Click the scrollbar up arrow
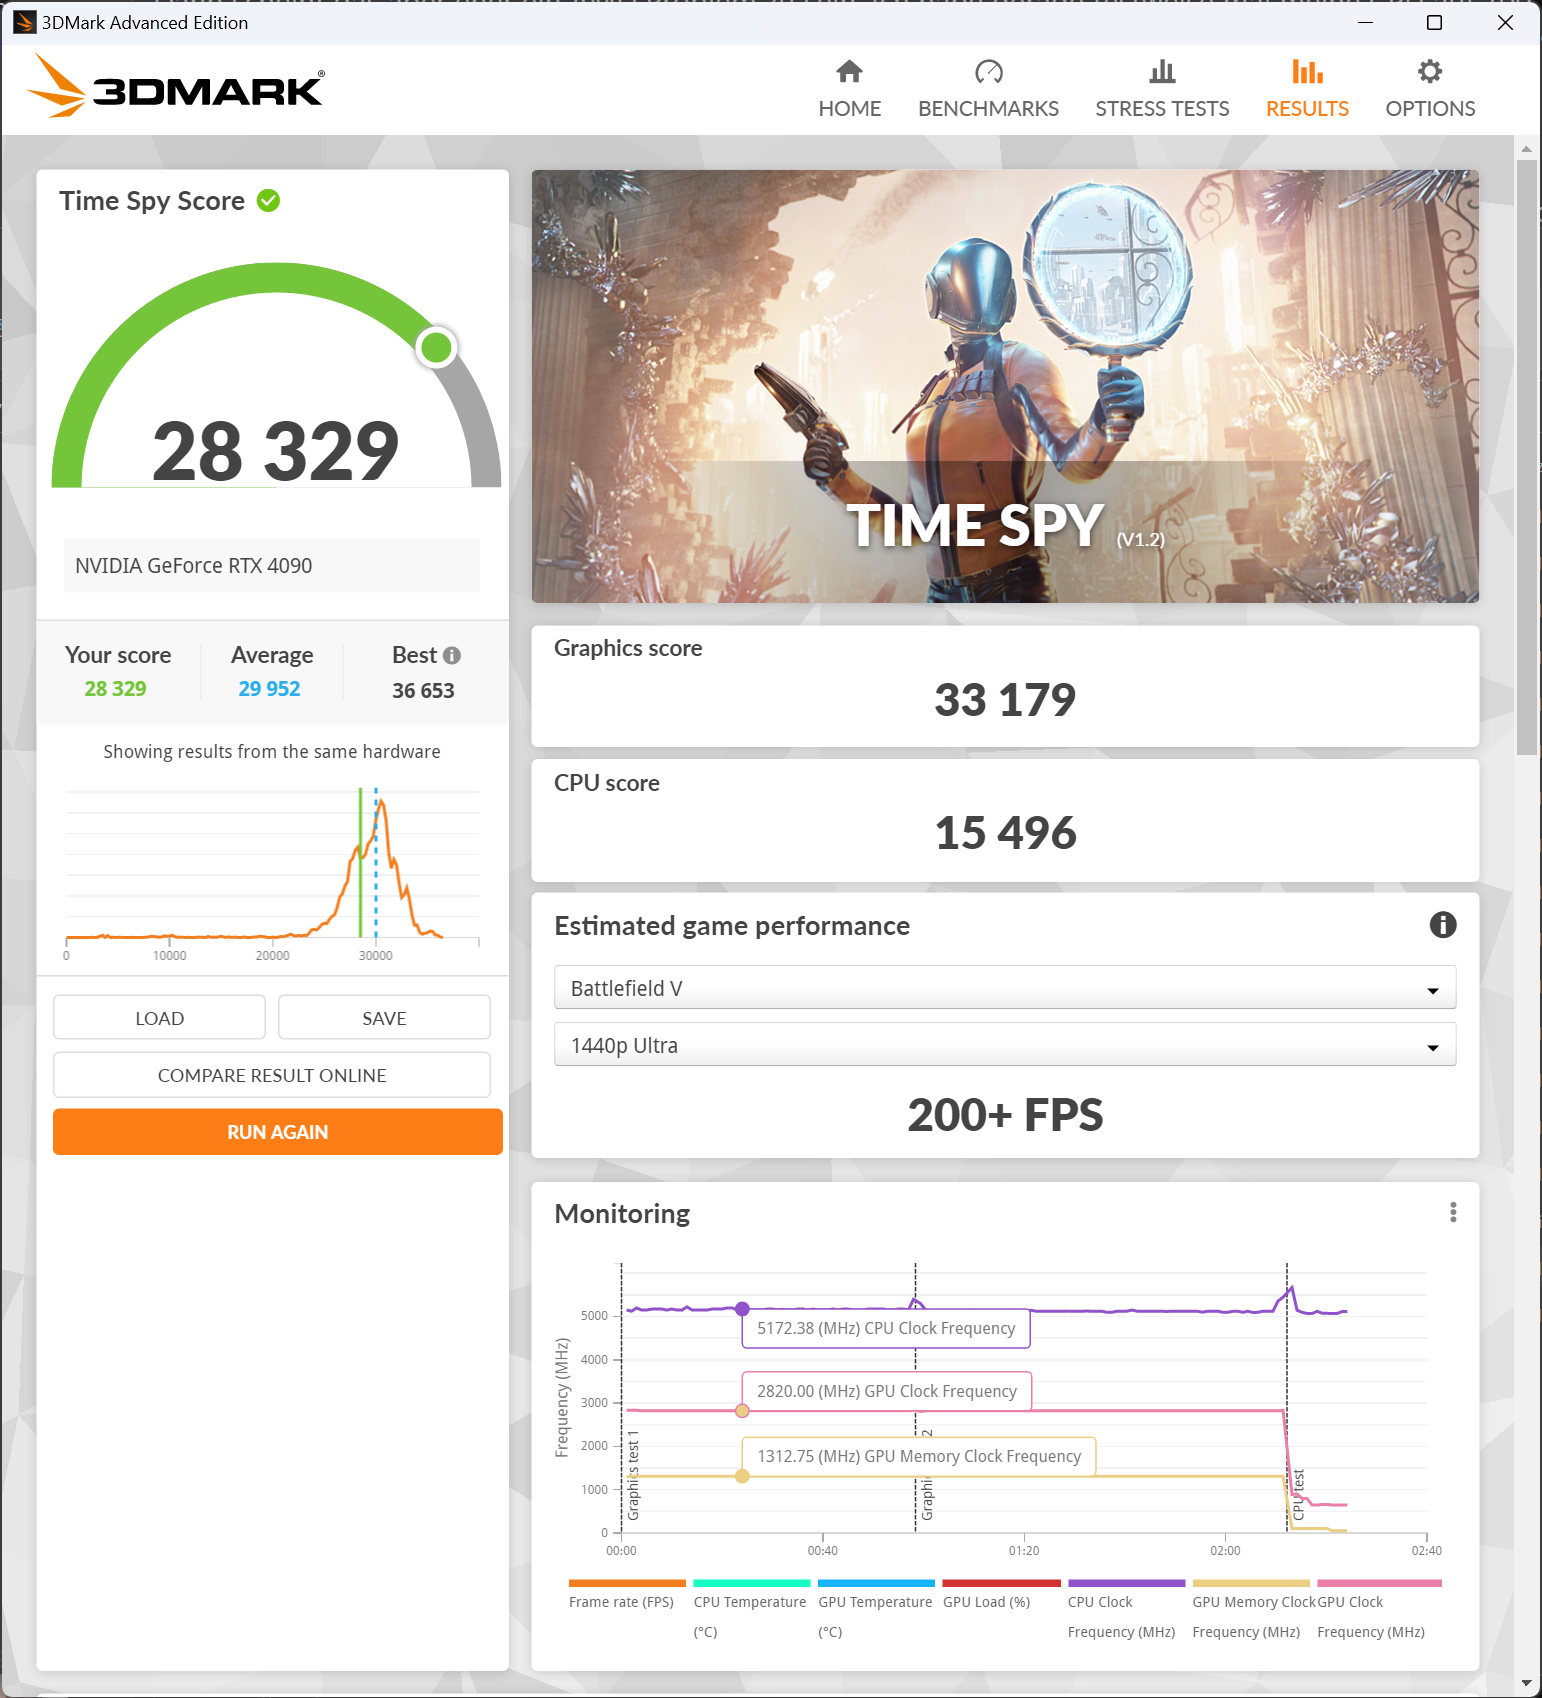Image resolution: width=1542 pixels, height=1698 pixels. [1526, 148]
